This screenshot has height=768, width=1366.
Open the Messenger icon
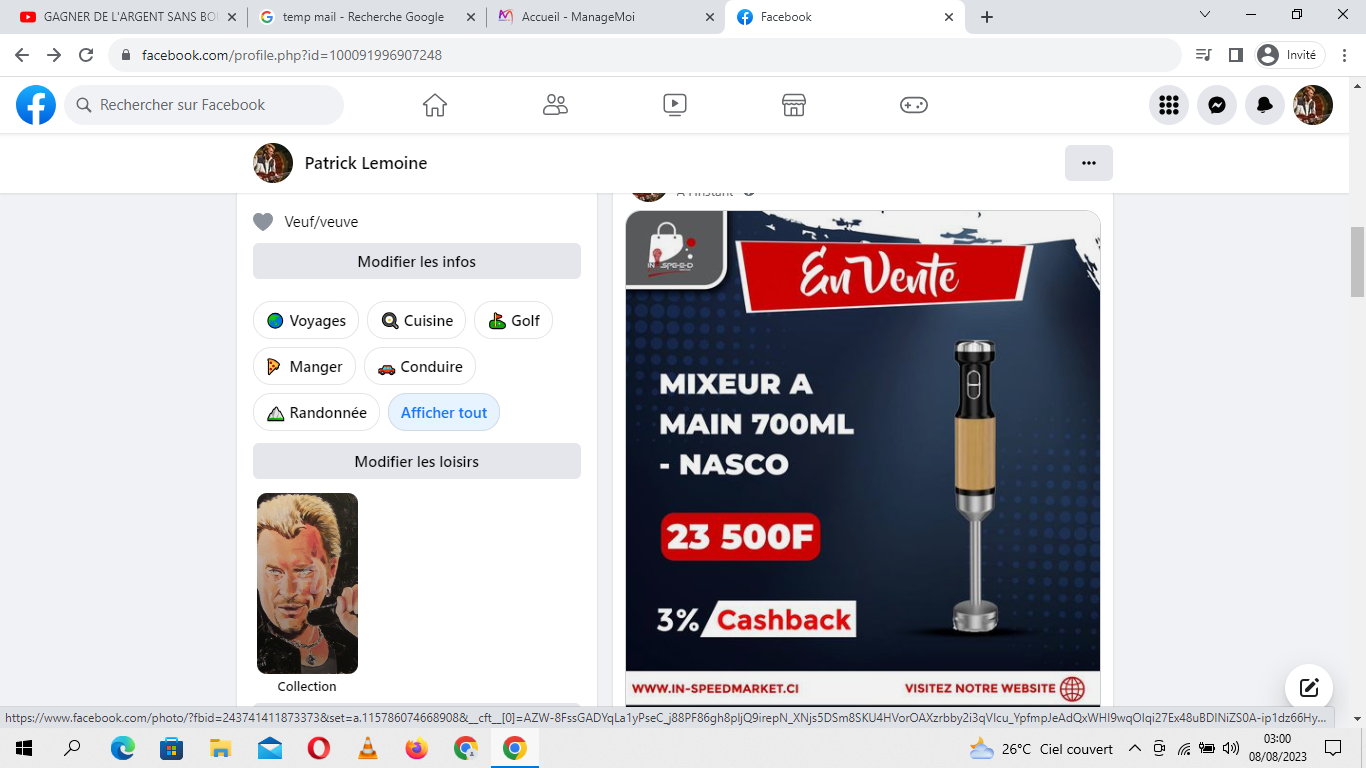click(x=1217, y=105)
